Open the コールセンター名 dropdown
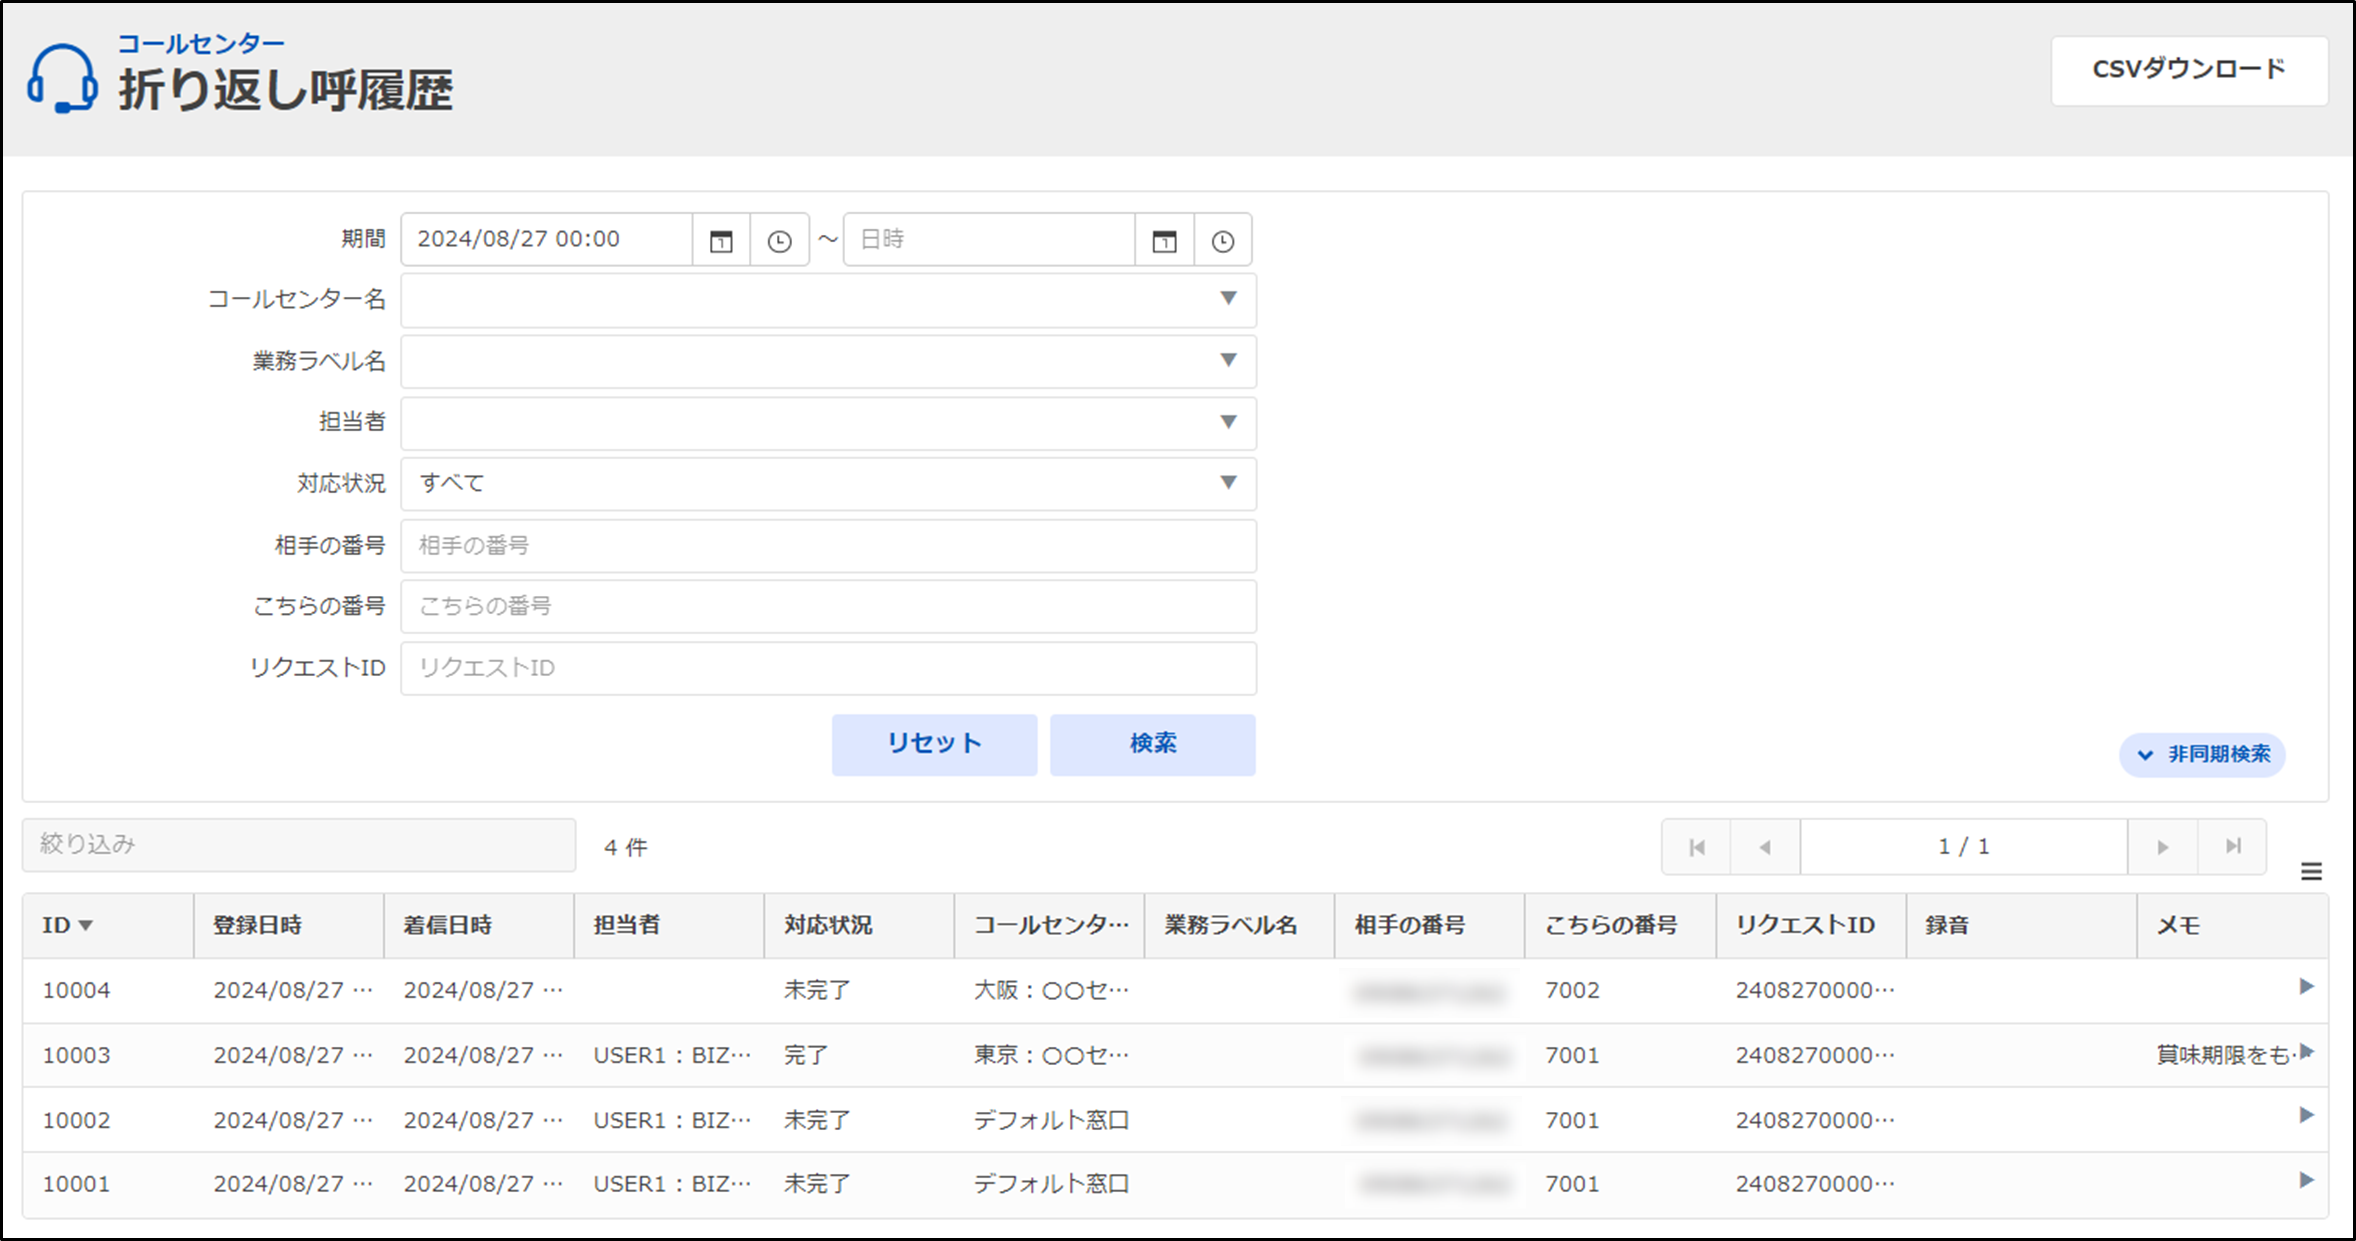The width and height of the screenshot is (2356, 1241). pos(828,300)
